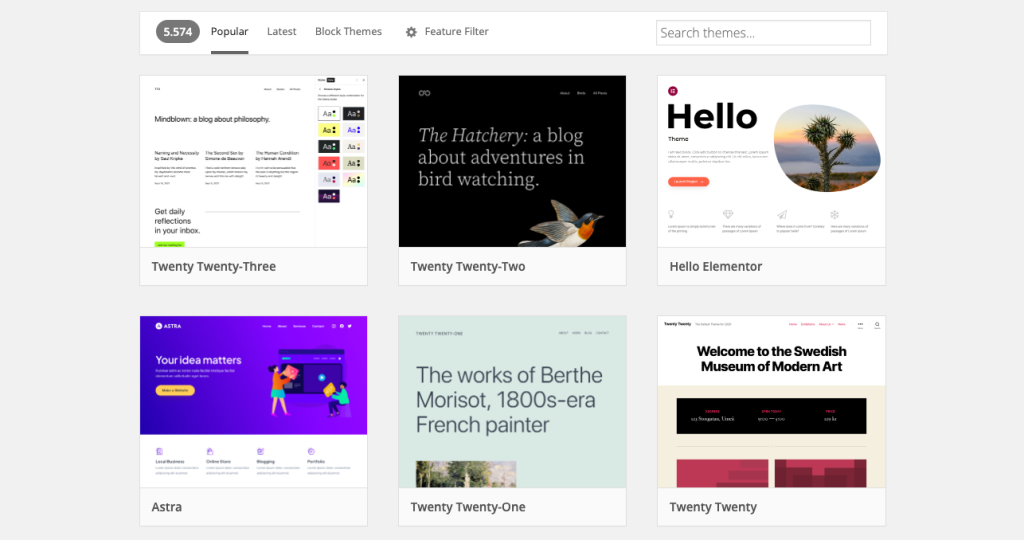
Task: Click the Elementor logo icon in Hello preview
Action: [x=673, y=91]
